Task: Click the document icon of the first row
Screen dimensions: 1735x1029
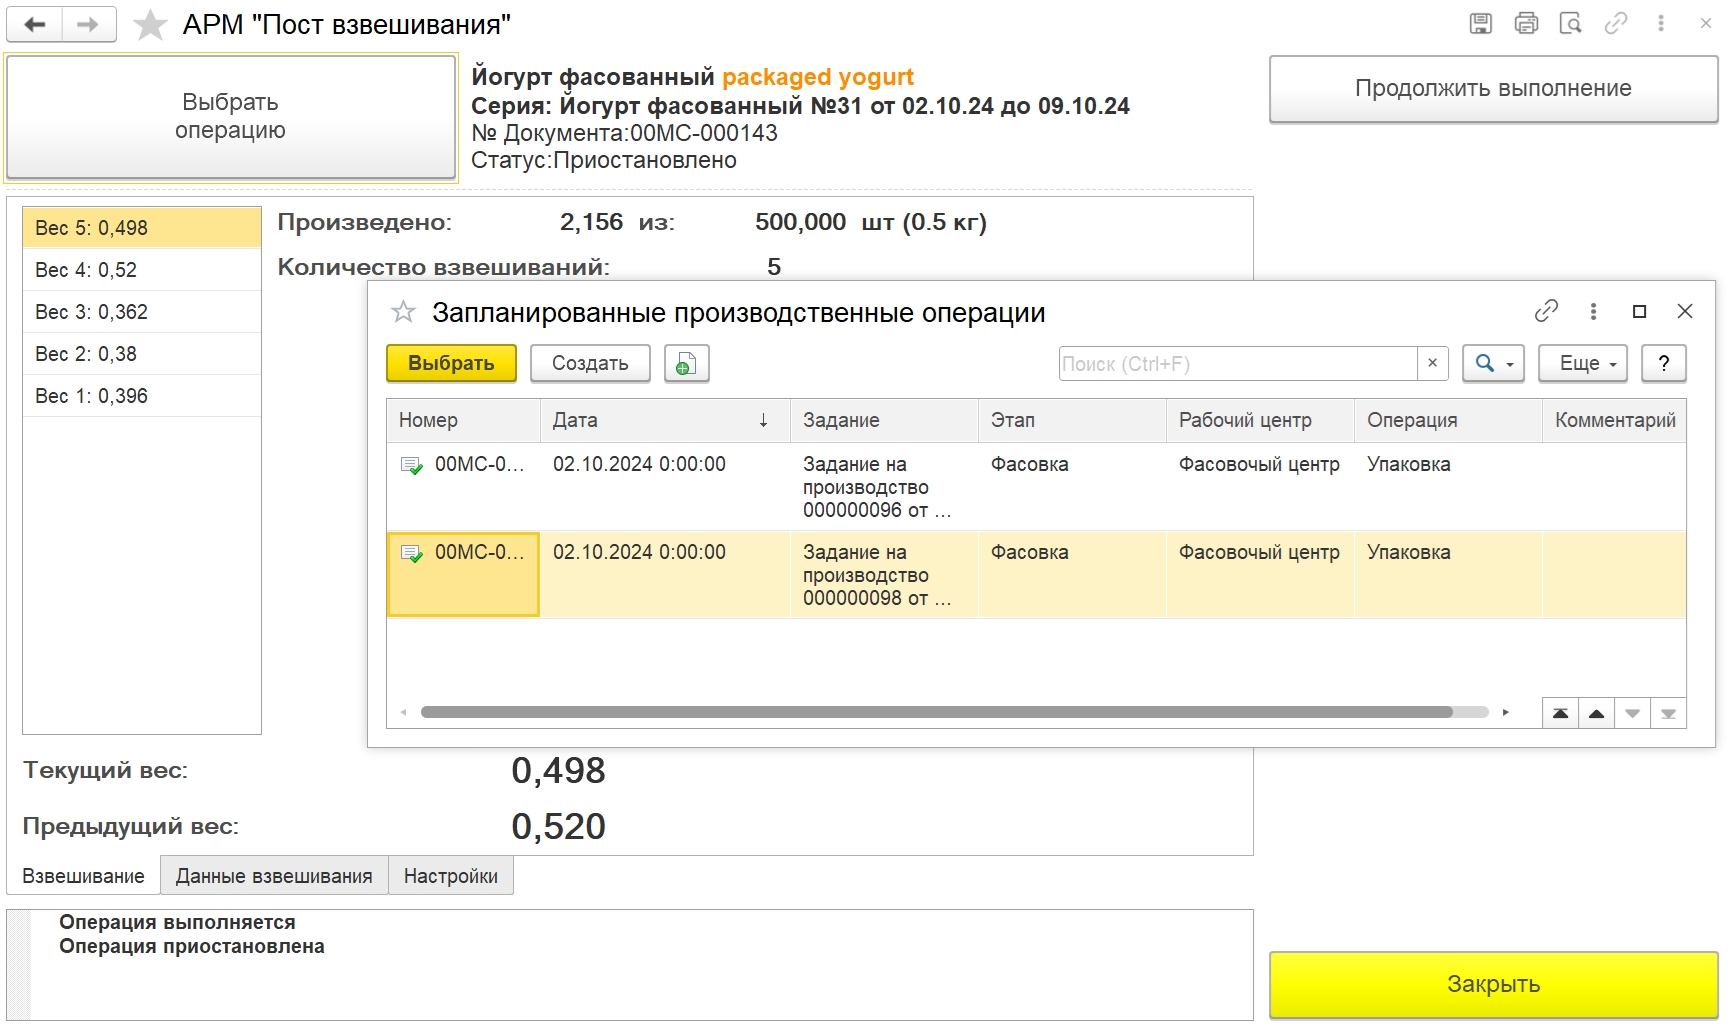Action: (x=411, y=465)
